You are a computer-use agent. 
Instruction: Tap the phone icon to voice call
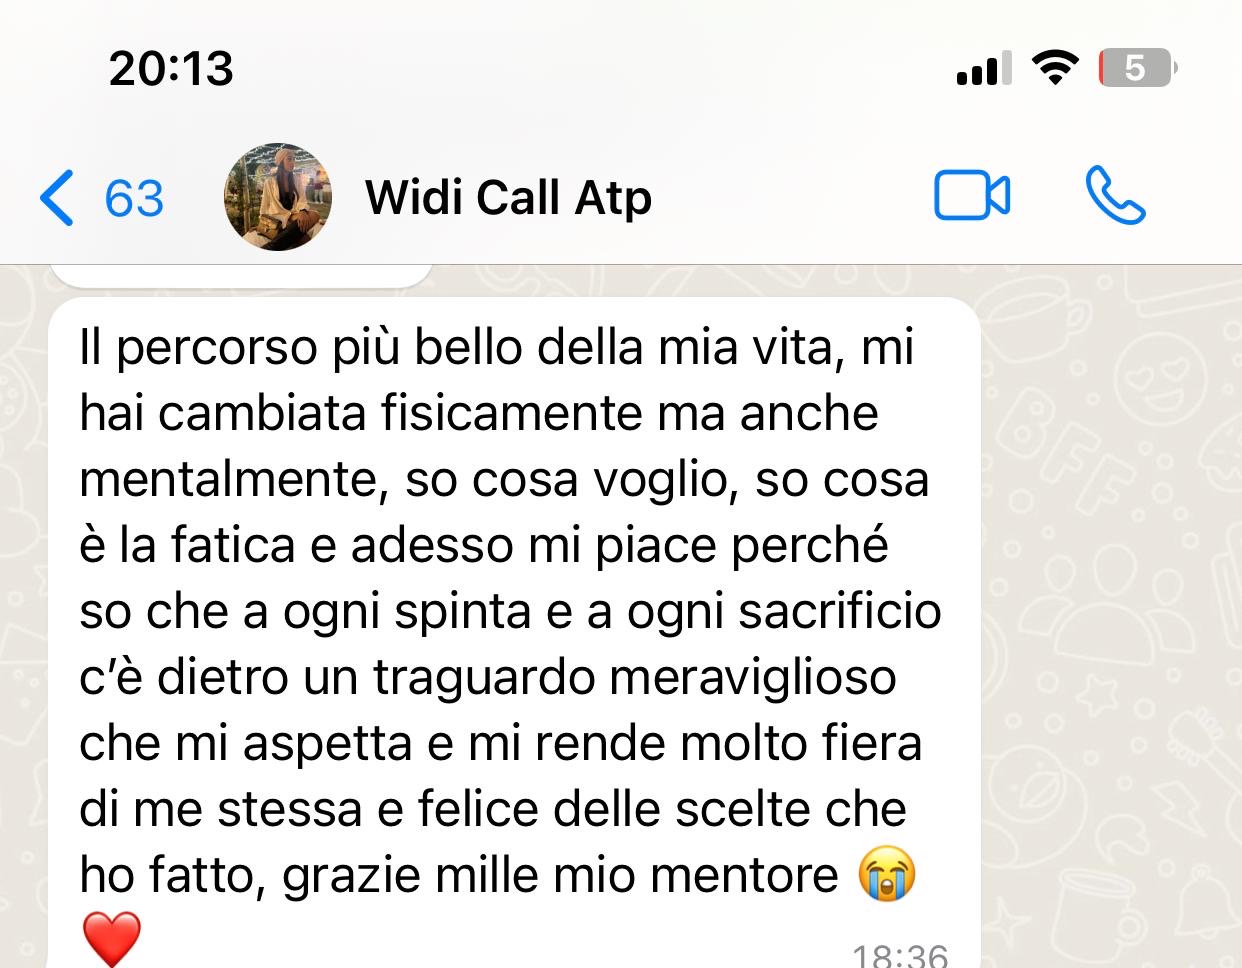point(1115,195)
